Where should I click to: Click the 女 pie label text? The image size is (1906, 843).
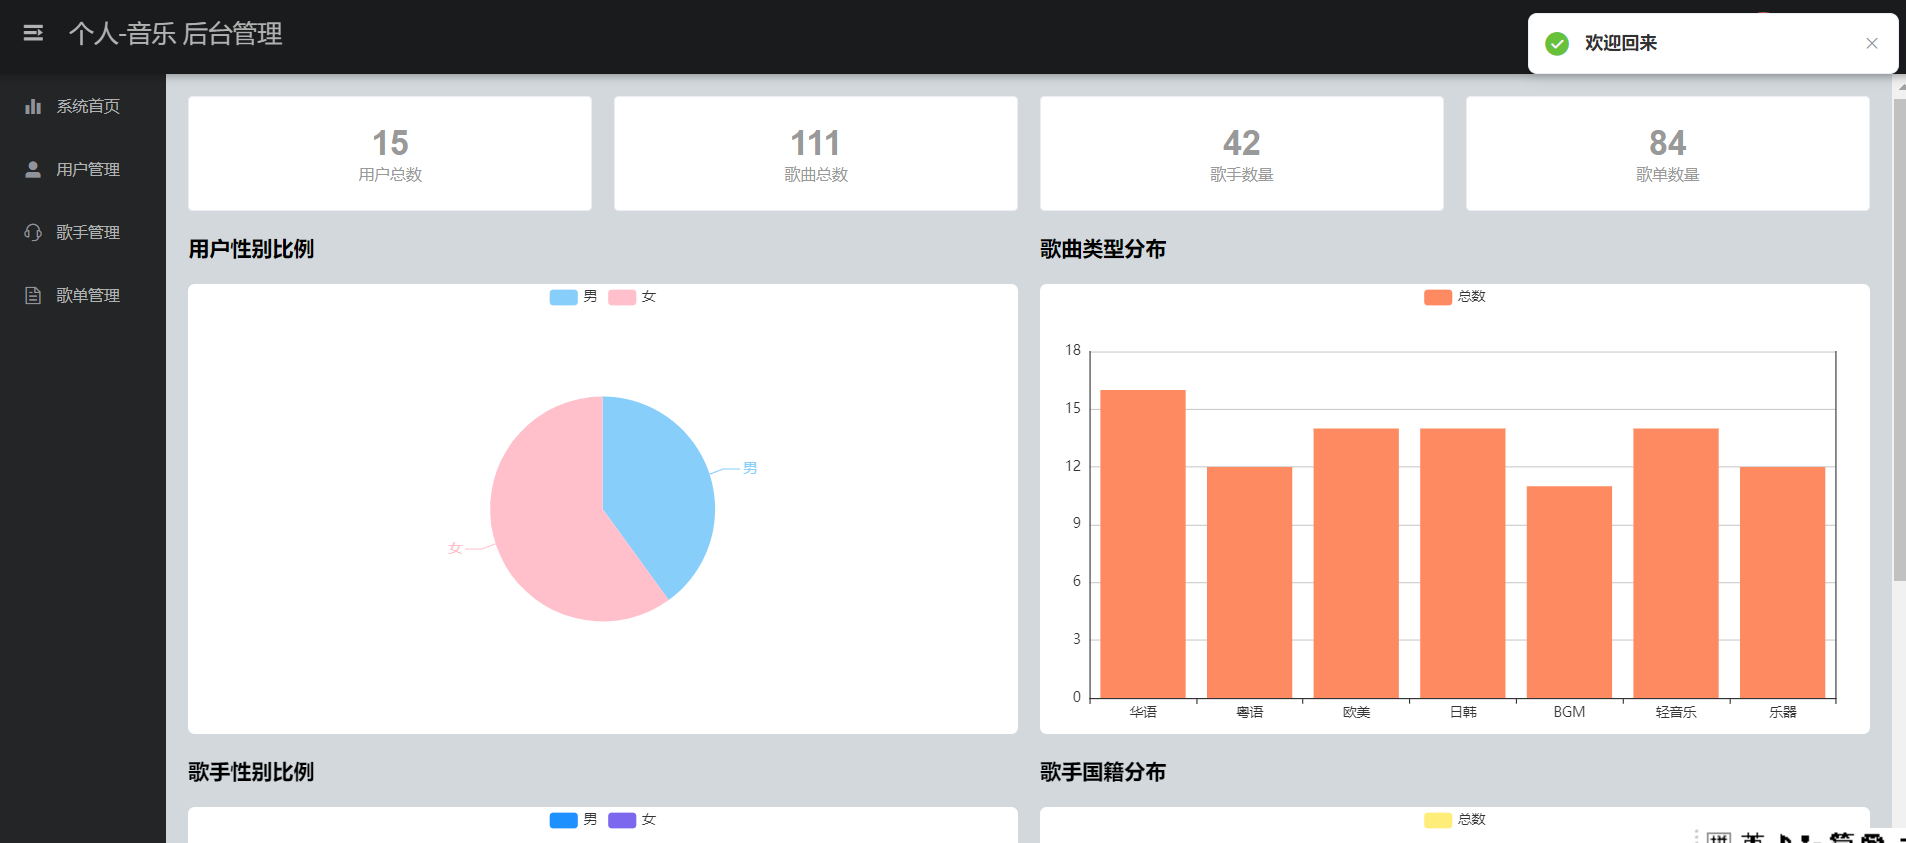point(455,548)
